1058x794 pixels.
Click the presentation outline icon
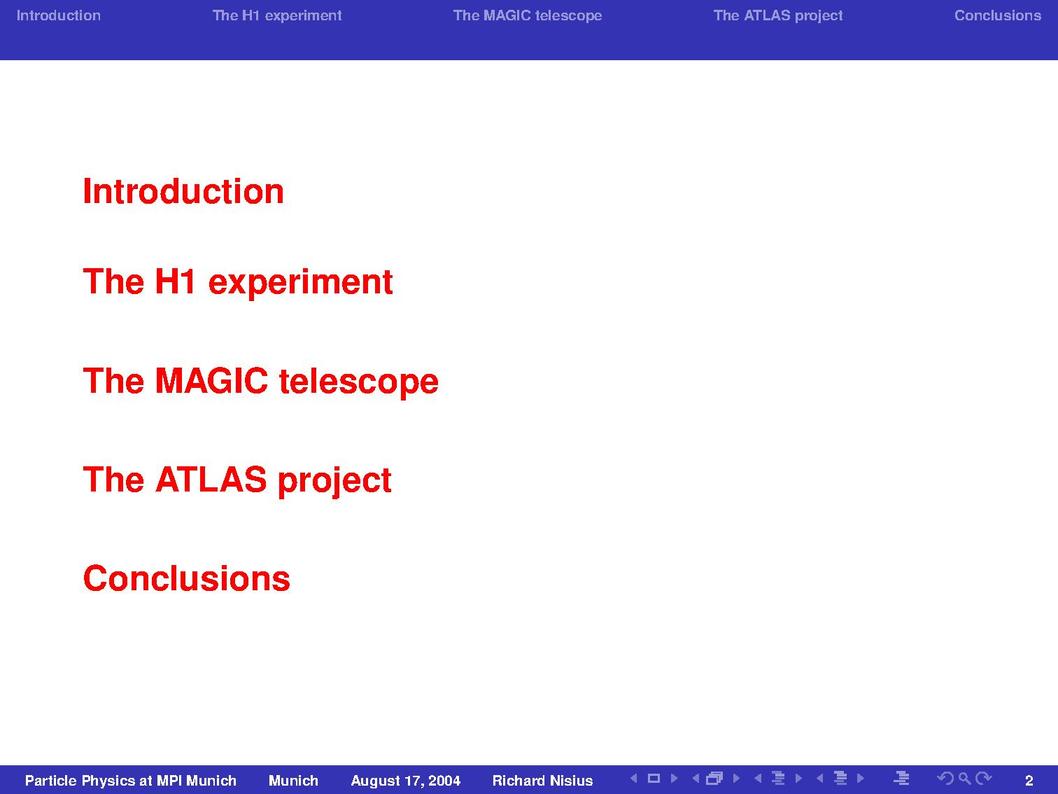pyautogui.click(x=901, y=778)
